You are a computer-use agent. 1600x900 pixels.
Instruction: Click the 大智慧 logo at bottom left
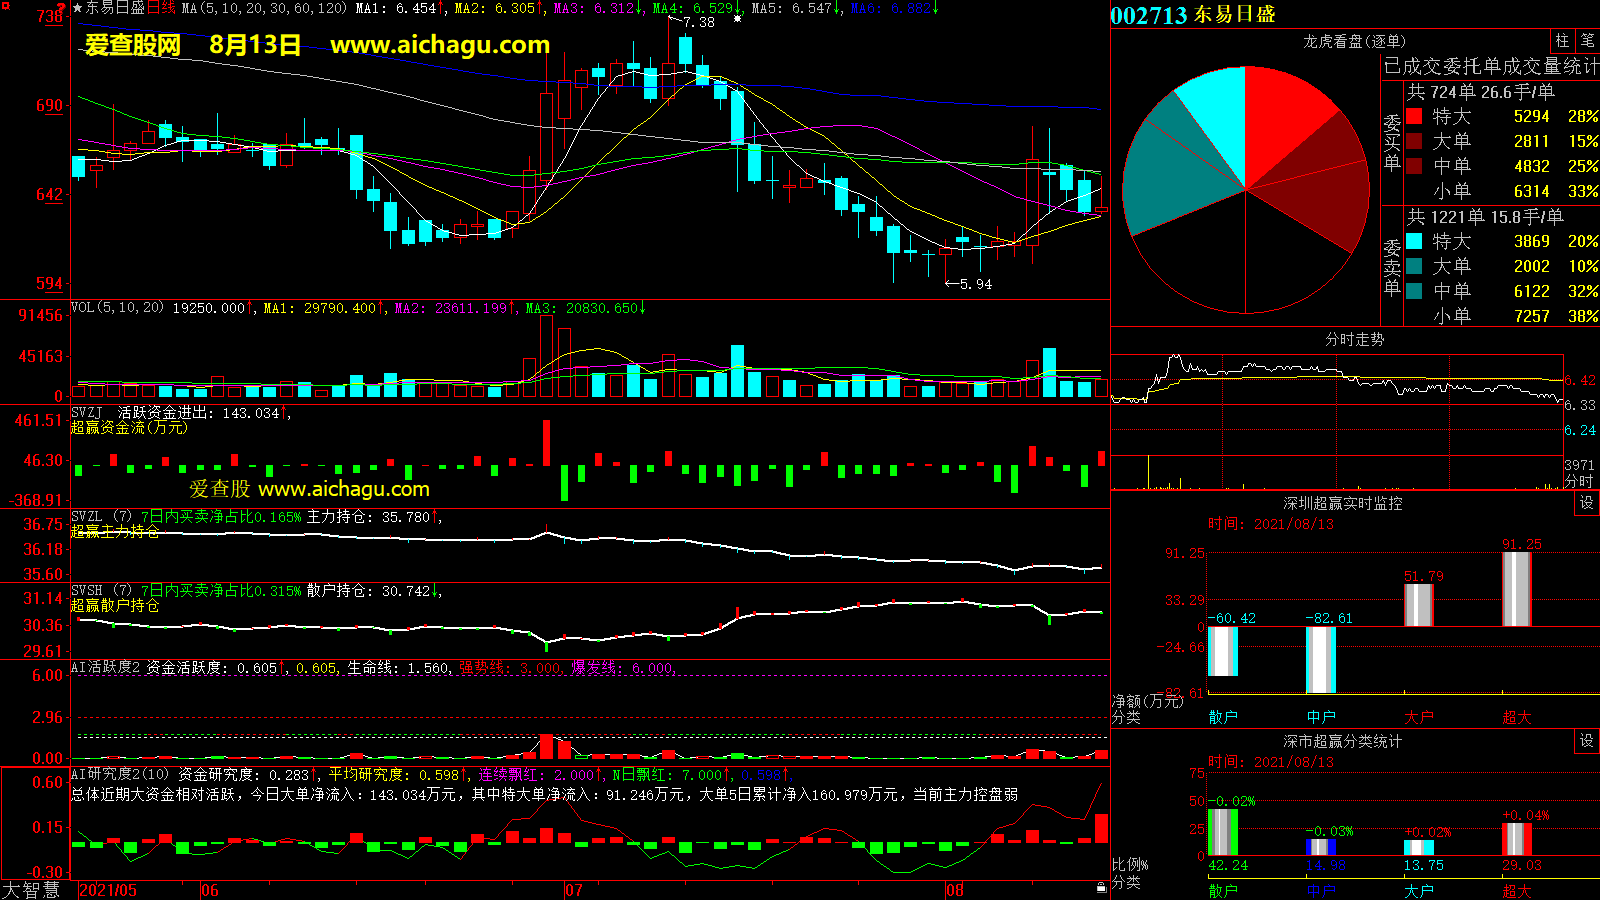coord(31,890)
